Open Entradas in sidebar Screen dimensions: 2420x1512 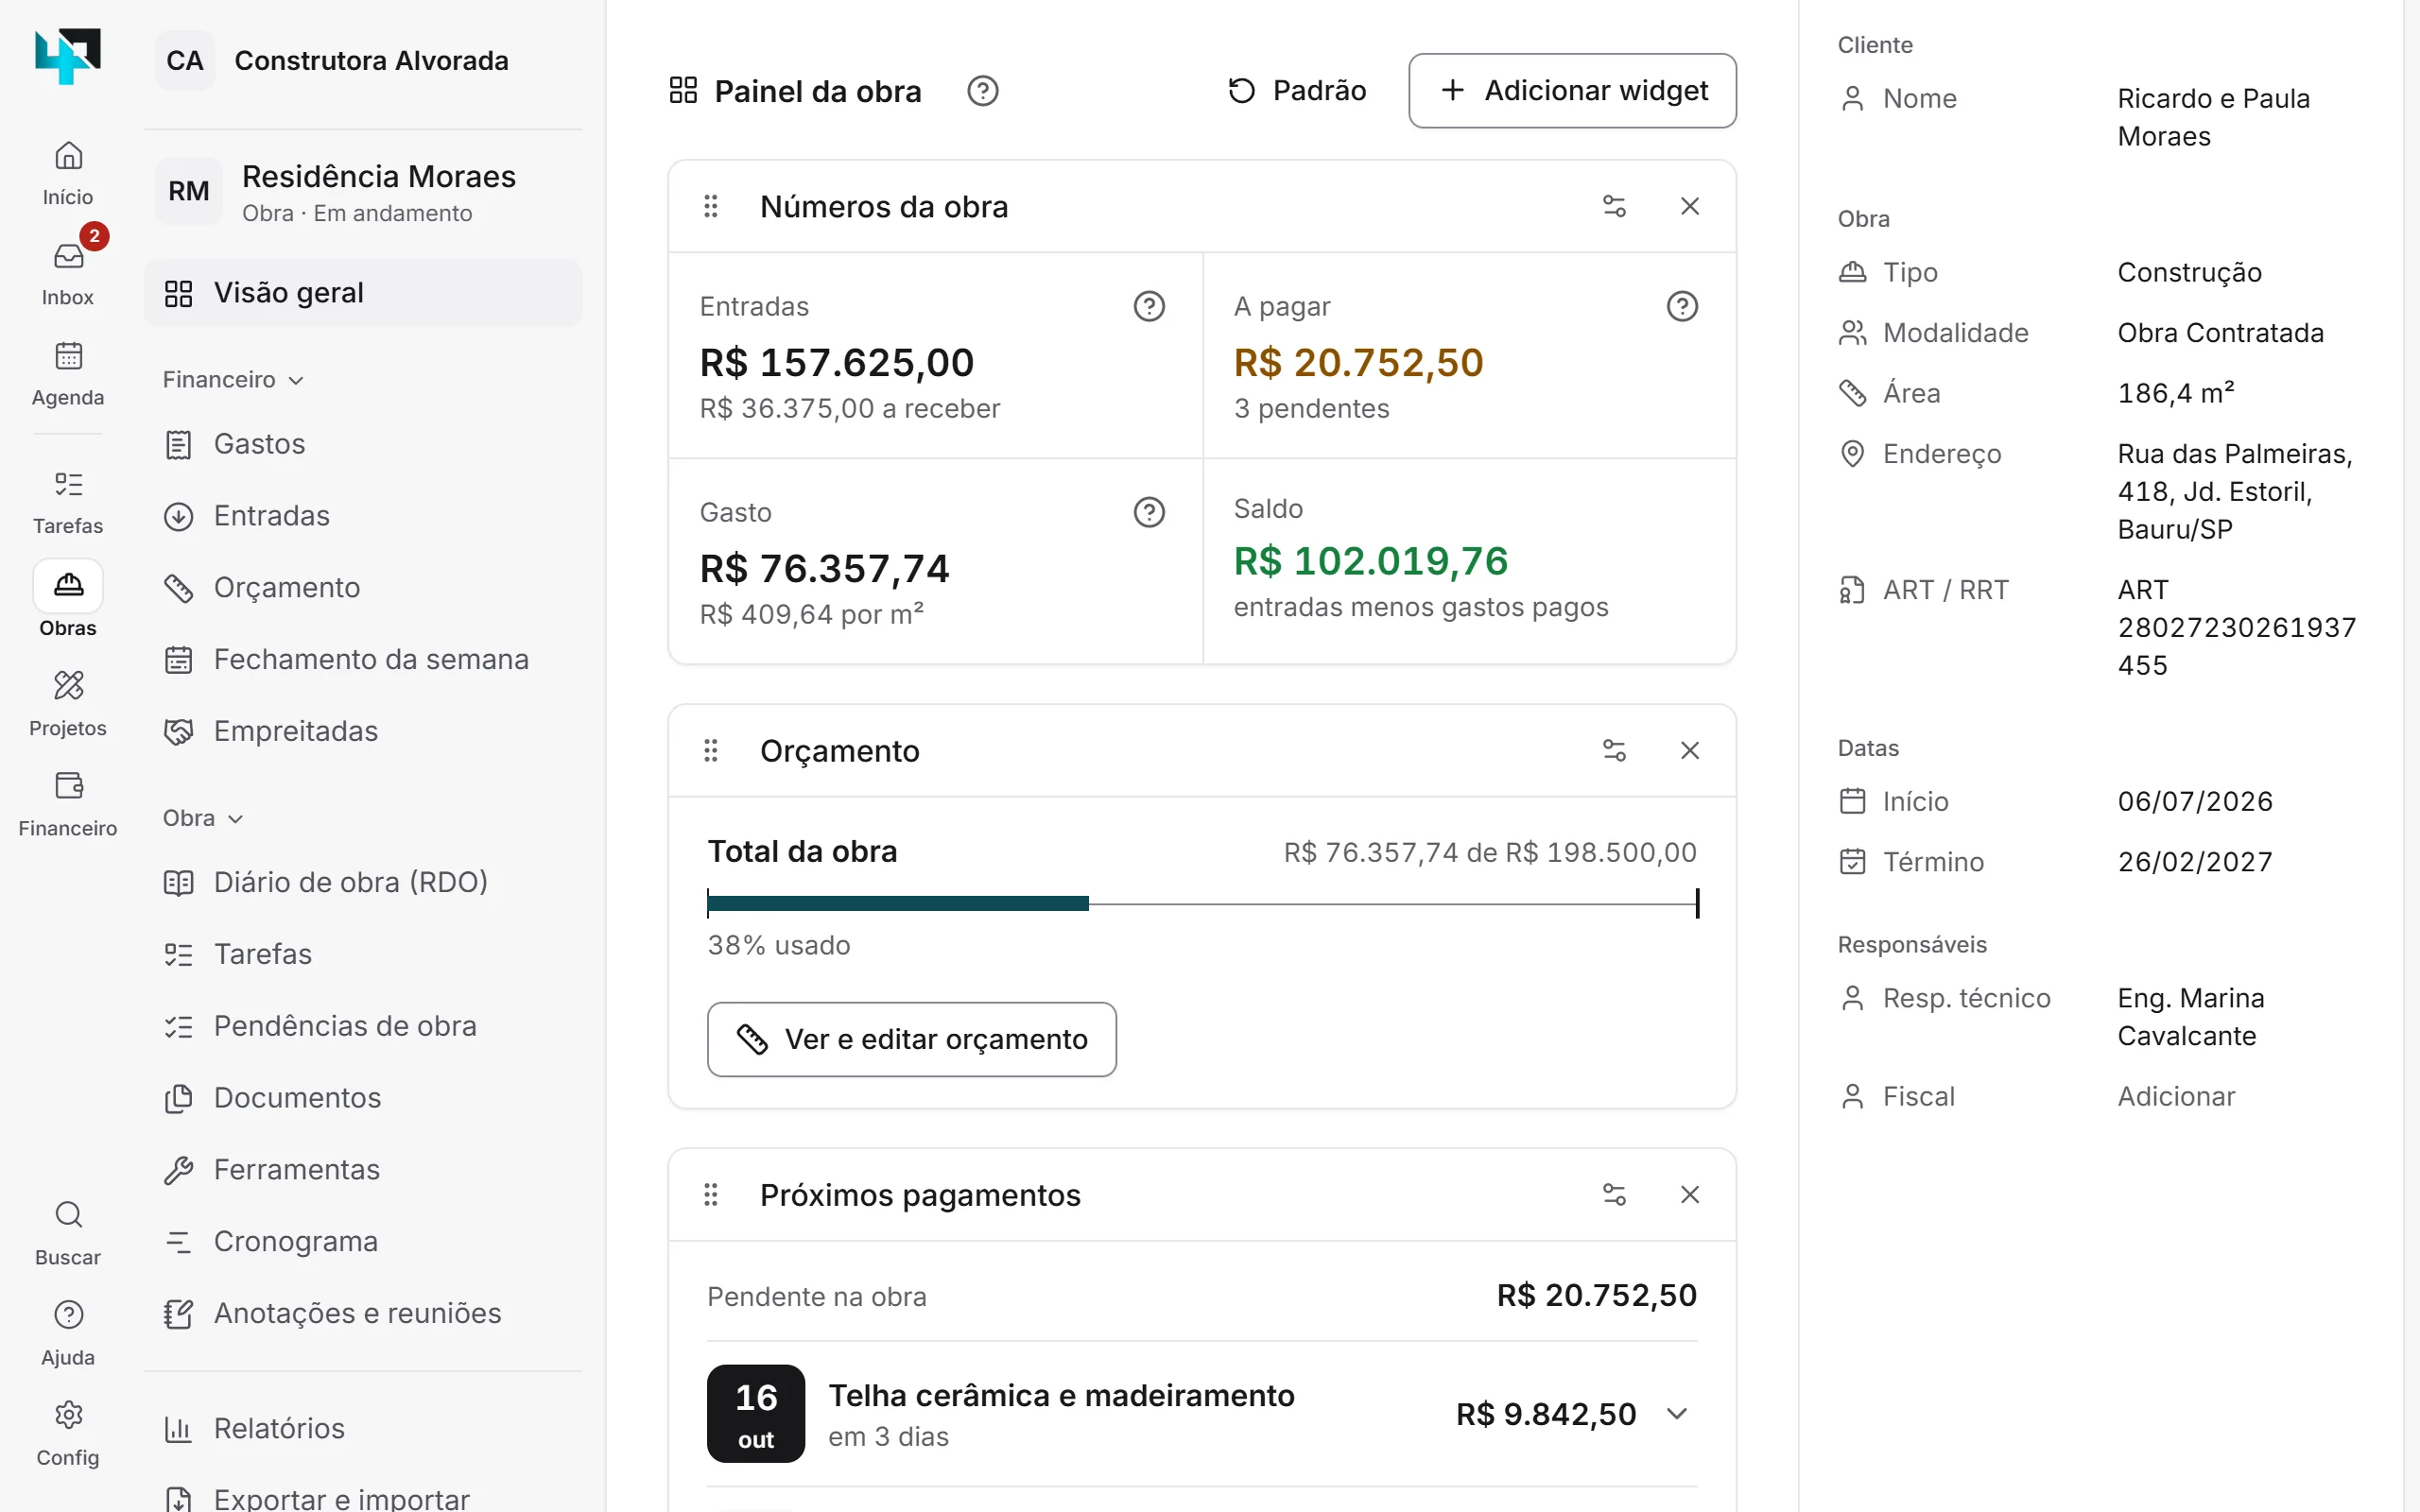tap(363, 516)
